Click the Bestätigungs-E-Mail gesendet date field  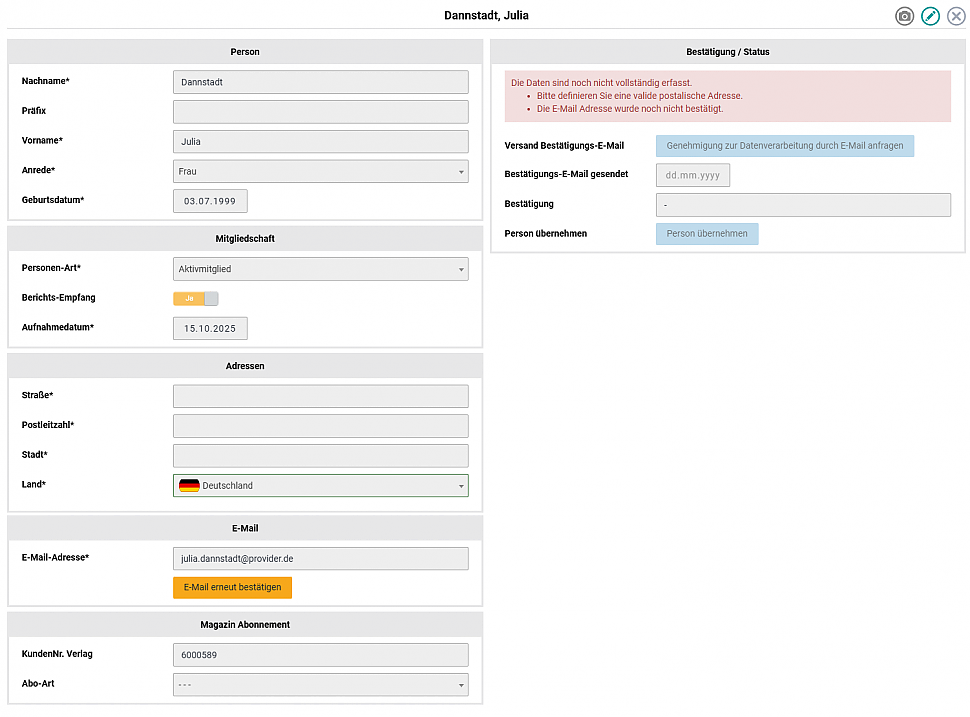point(692,175)
